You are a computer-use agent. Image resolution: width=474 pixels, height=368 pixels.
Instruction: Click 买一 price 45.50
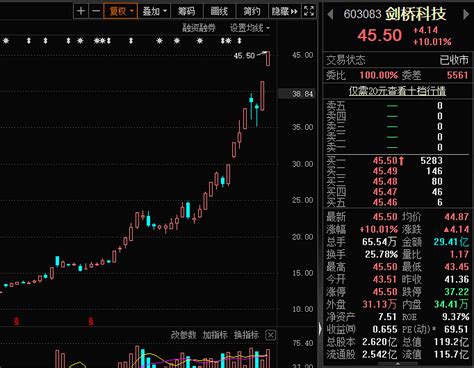(385, 161)
